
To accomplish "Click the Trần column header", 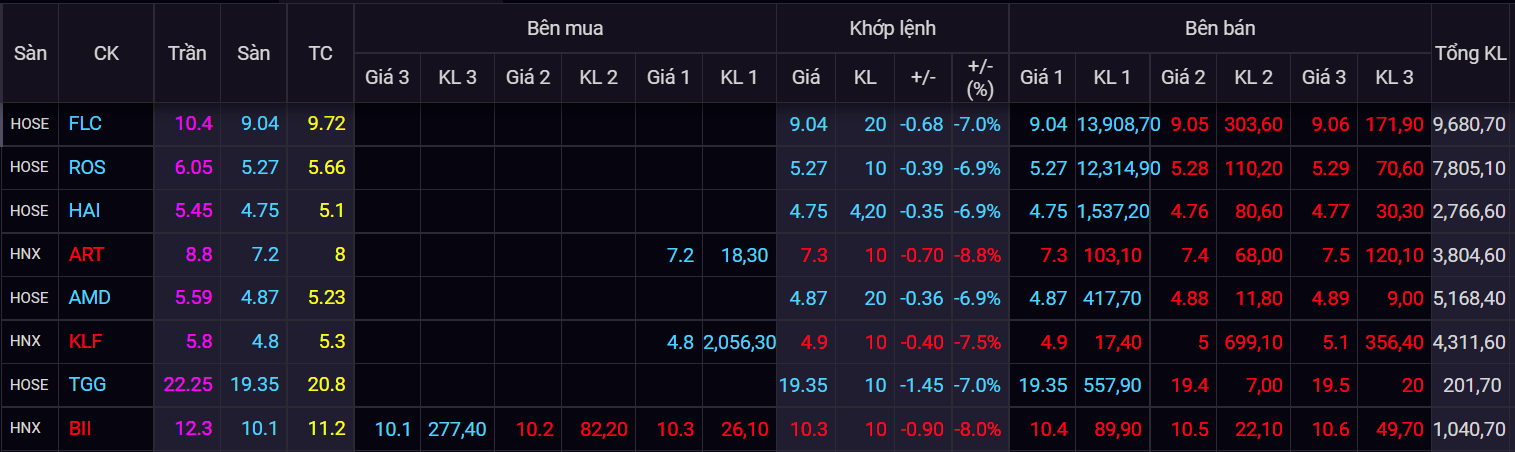I will pos(187,54).
